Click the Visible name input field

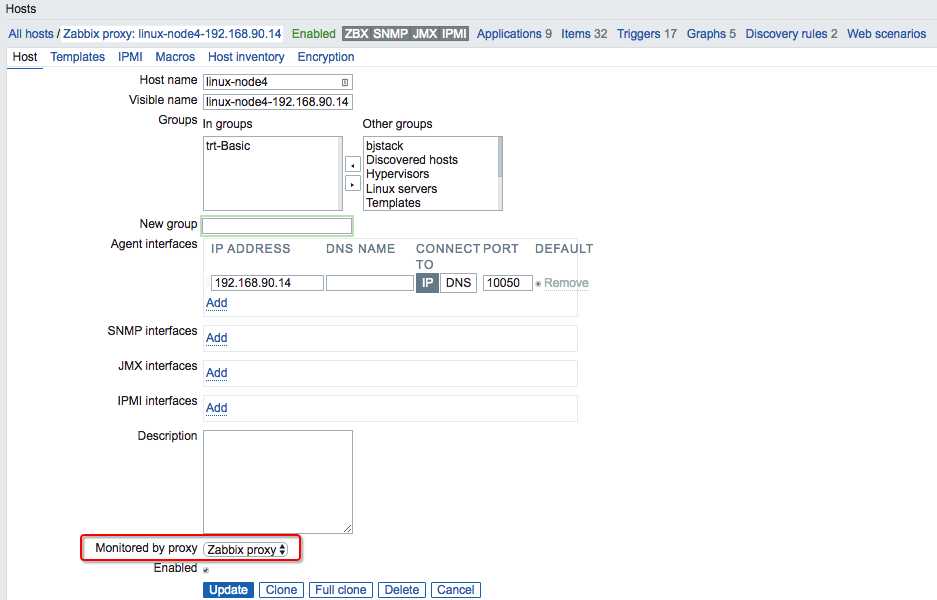[x=278, y=102]
